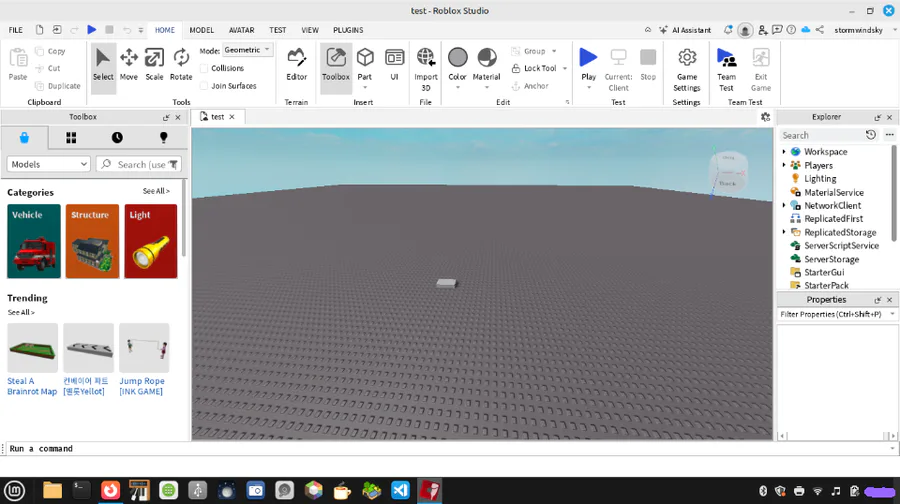Image resolution: width=900 pixels, height=504 pixels.
Task: Launch Visual Studio Code from taskbar
Action: [400, 491]
